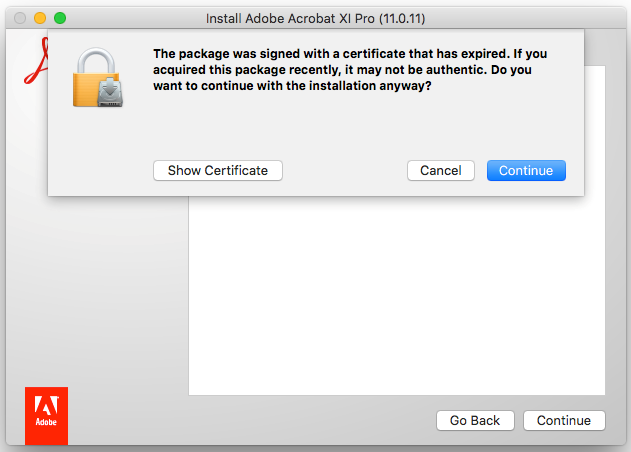Go Back to the previous installer step
631x452 pixels.
coord(475,421)
